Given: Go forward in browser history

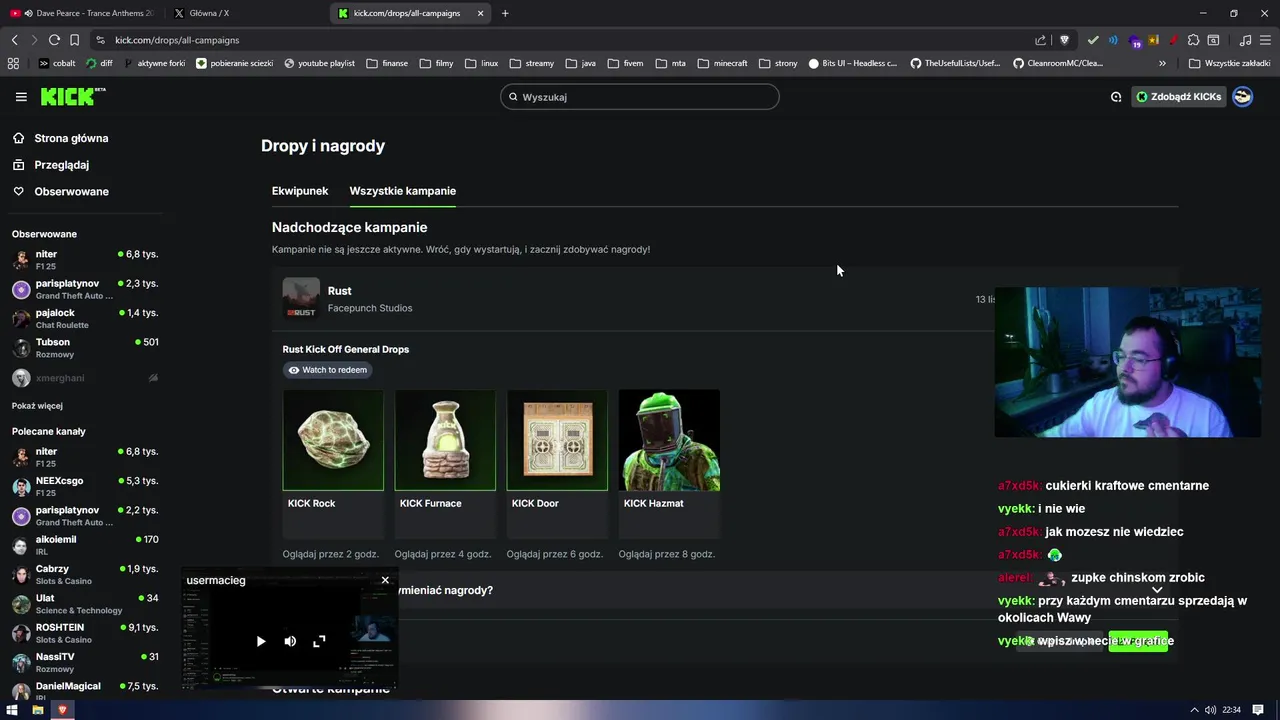Looking at the screenshot, I should pyautogui.click(x=34, y=40).
